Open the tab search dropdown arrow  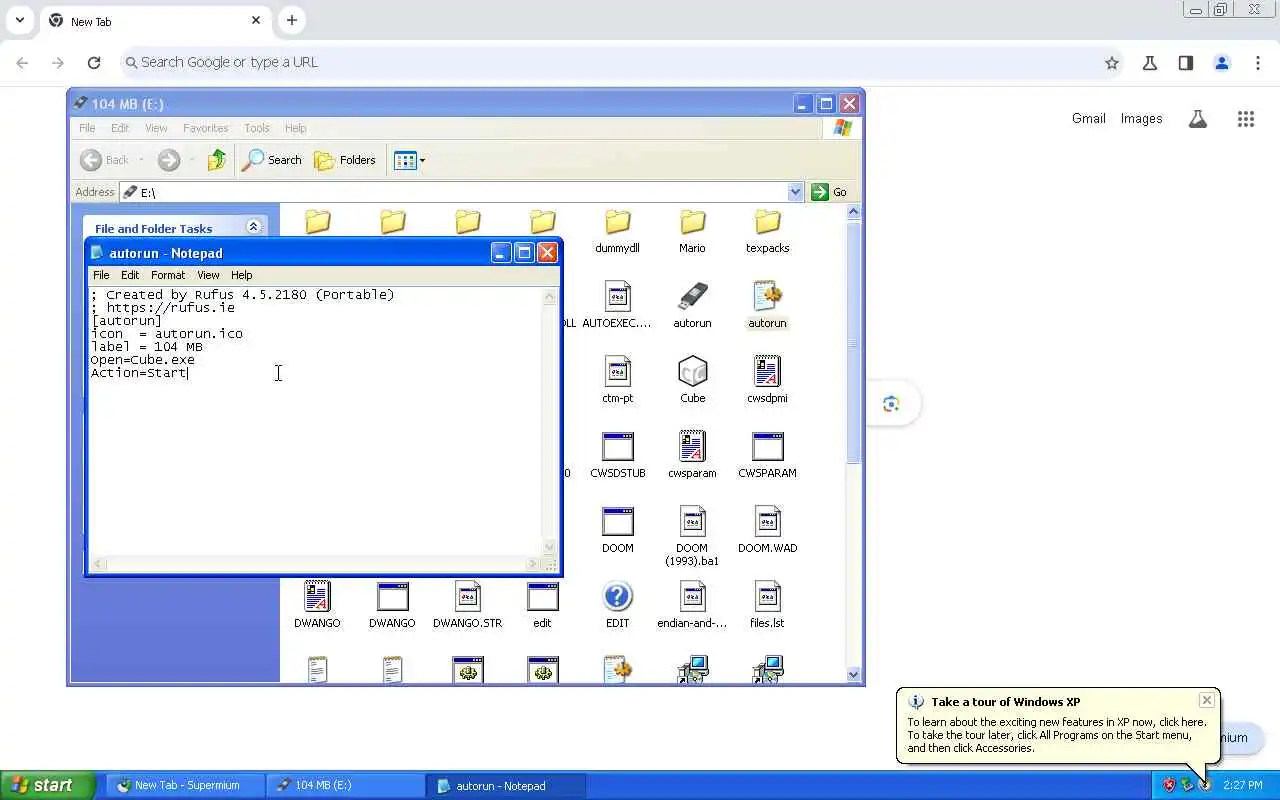[x=20, y=20]
